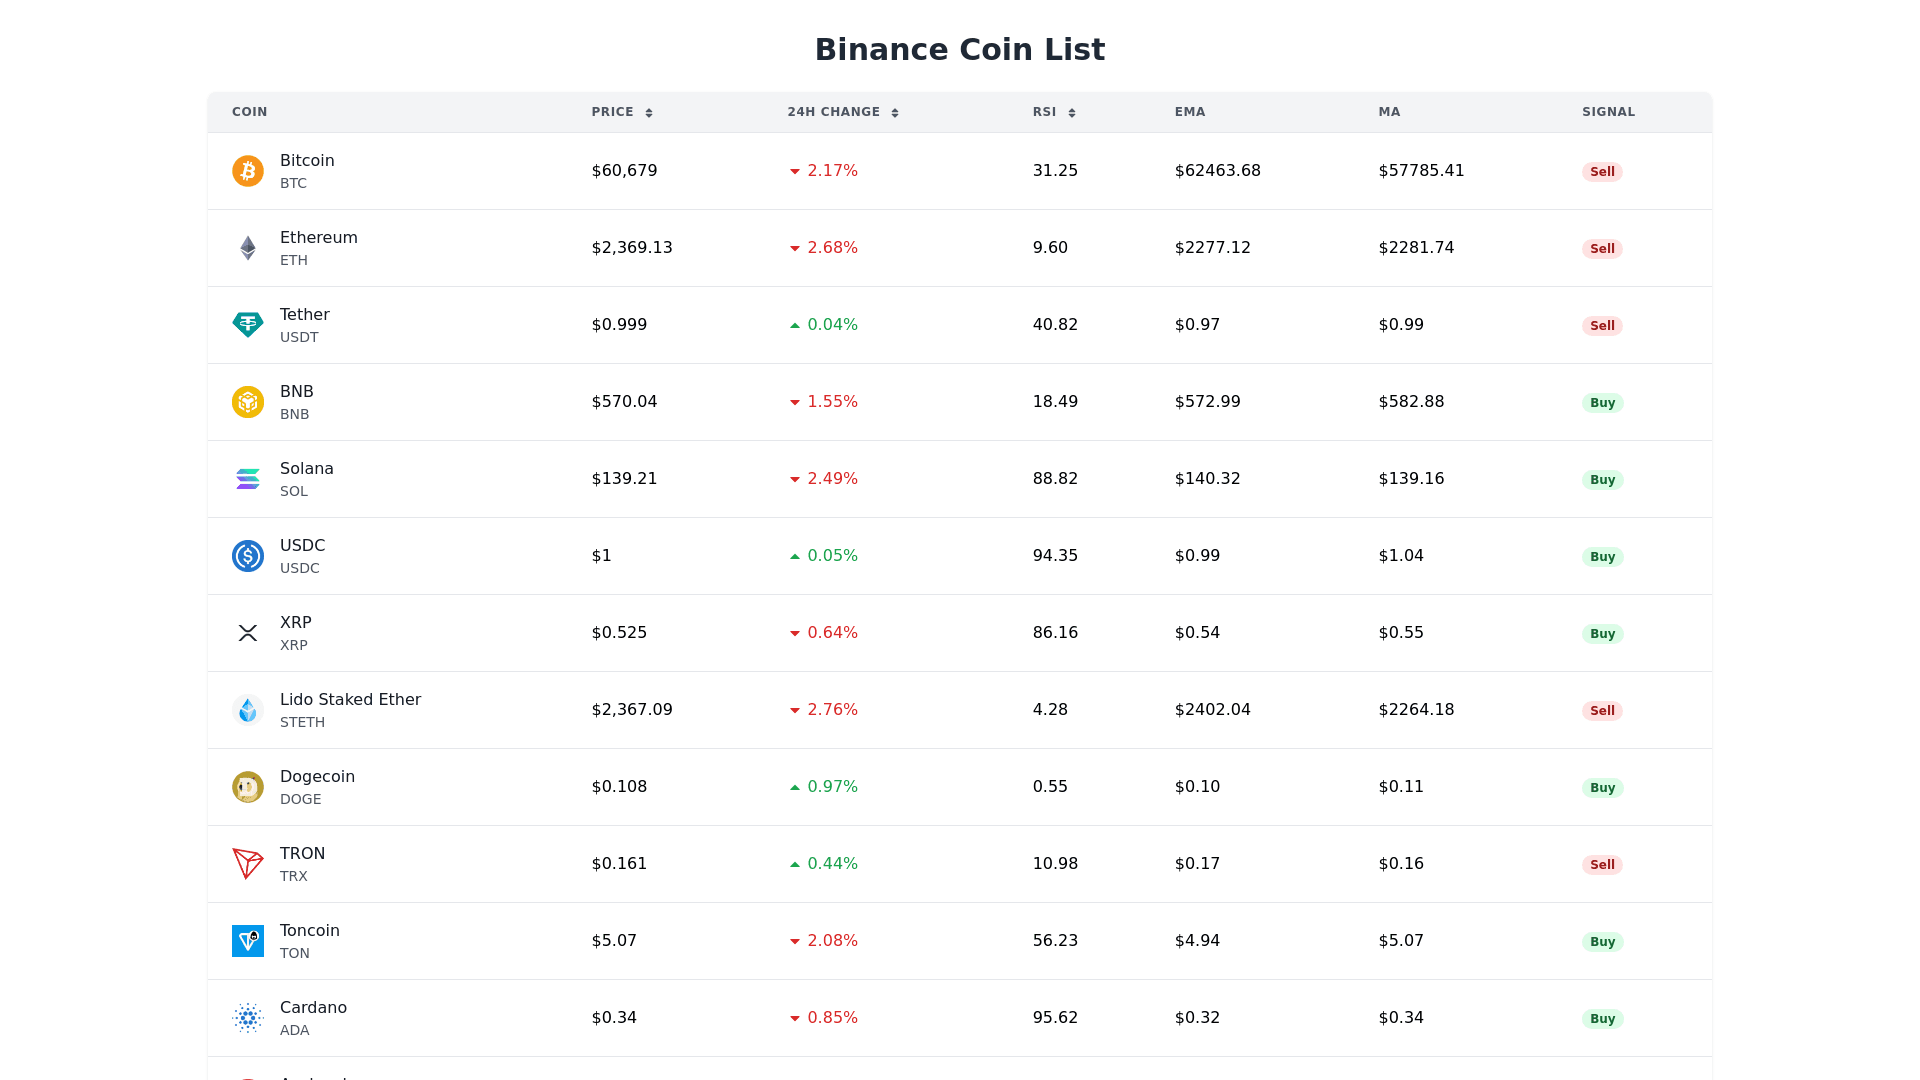Click the Toncoin blue square icon
Image resolution: width=1920 pixels, height=1080 pixels.
[248, 941]
